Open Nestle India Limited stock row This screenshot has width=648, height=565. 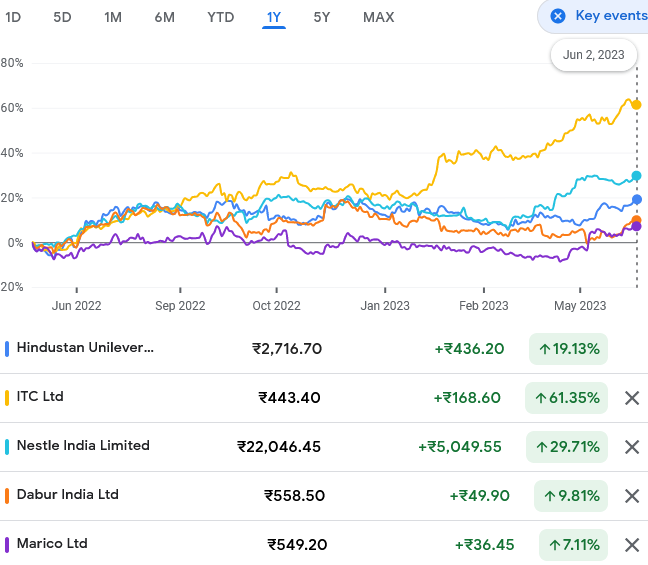coord(324,447)
